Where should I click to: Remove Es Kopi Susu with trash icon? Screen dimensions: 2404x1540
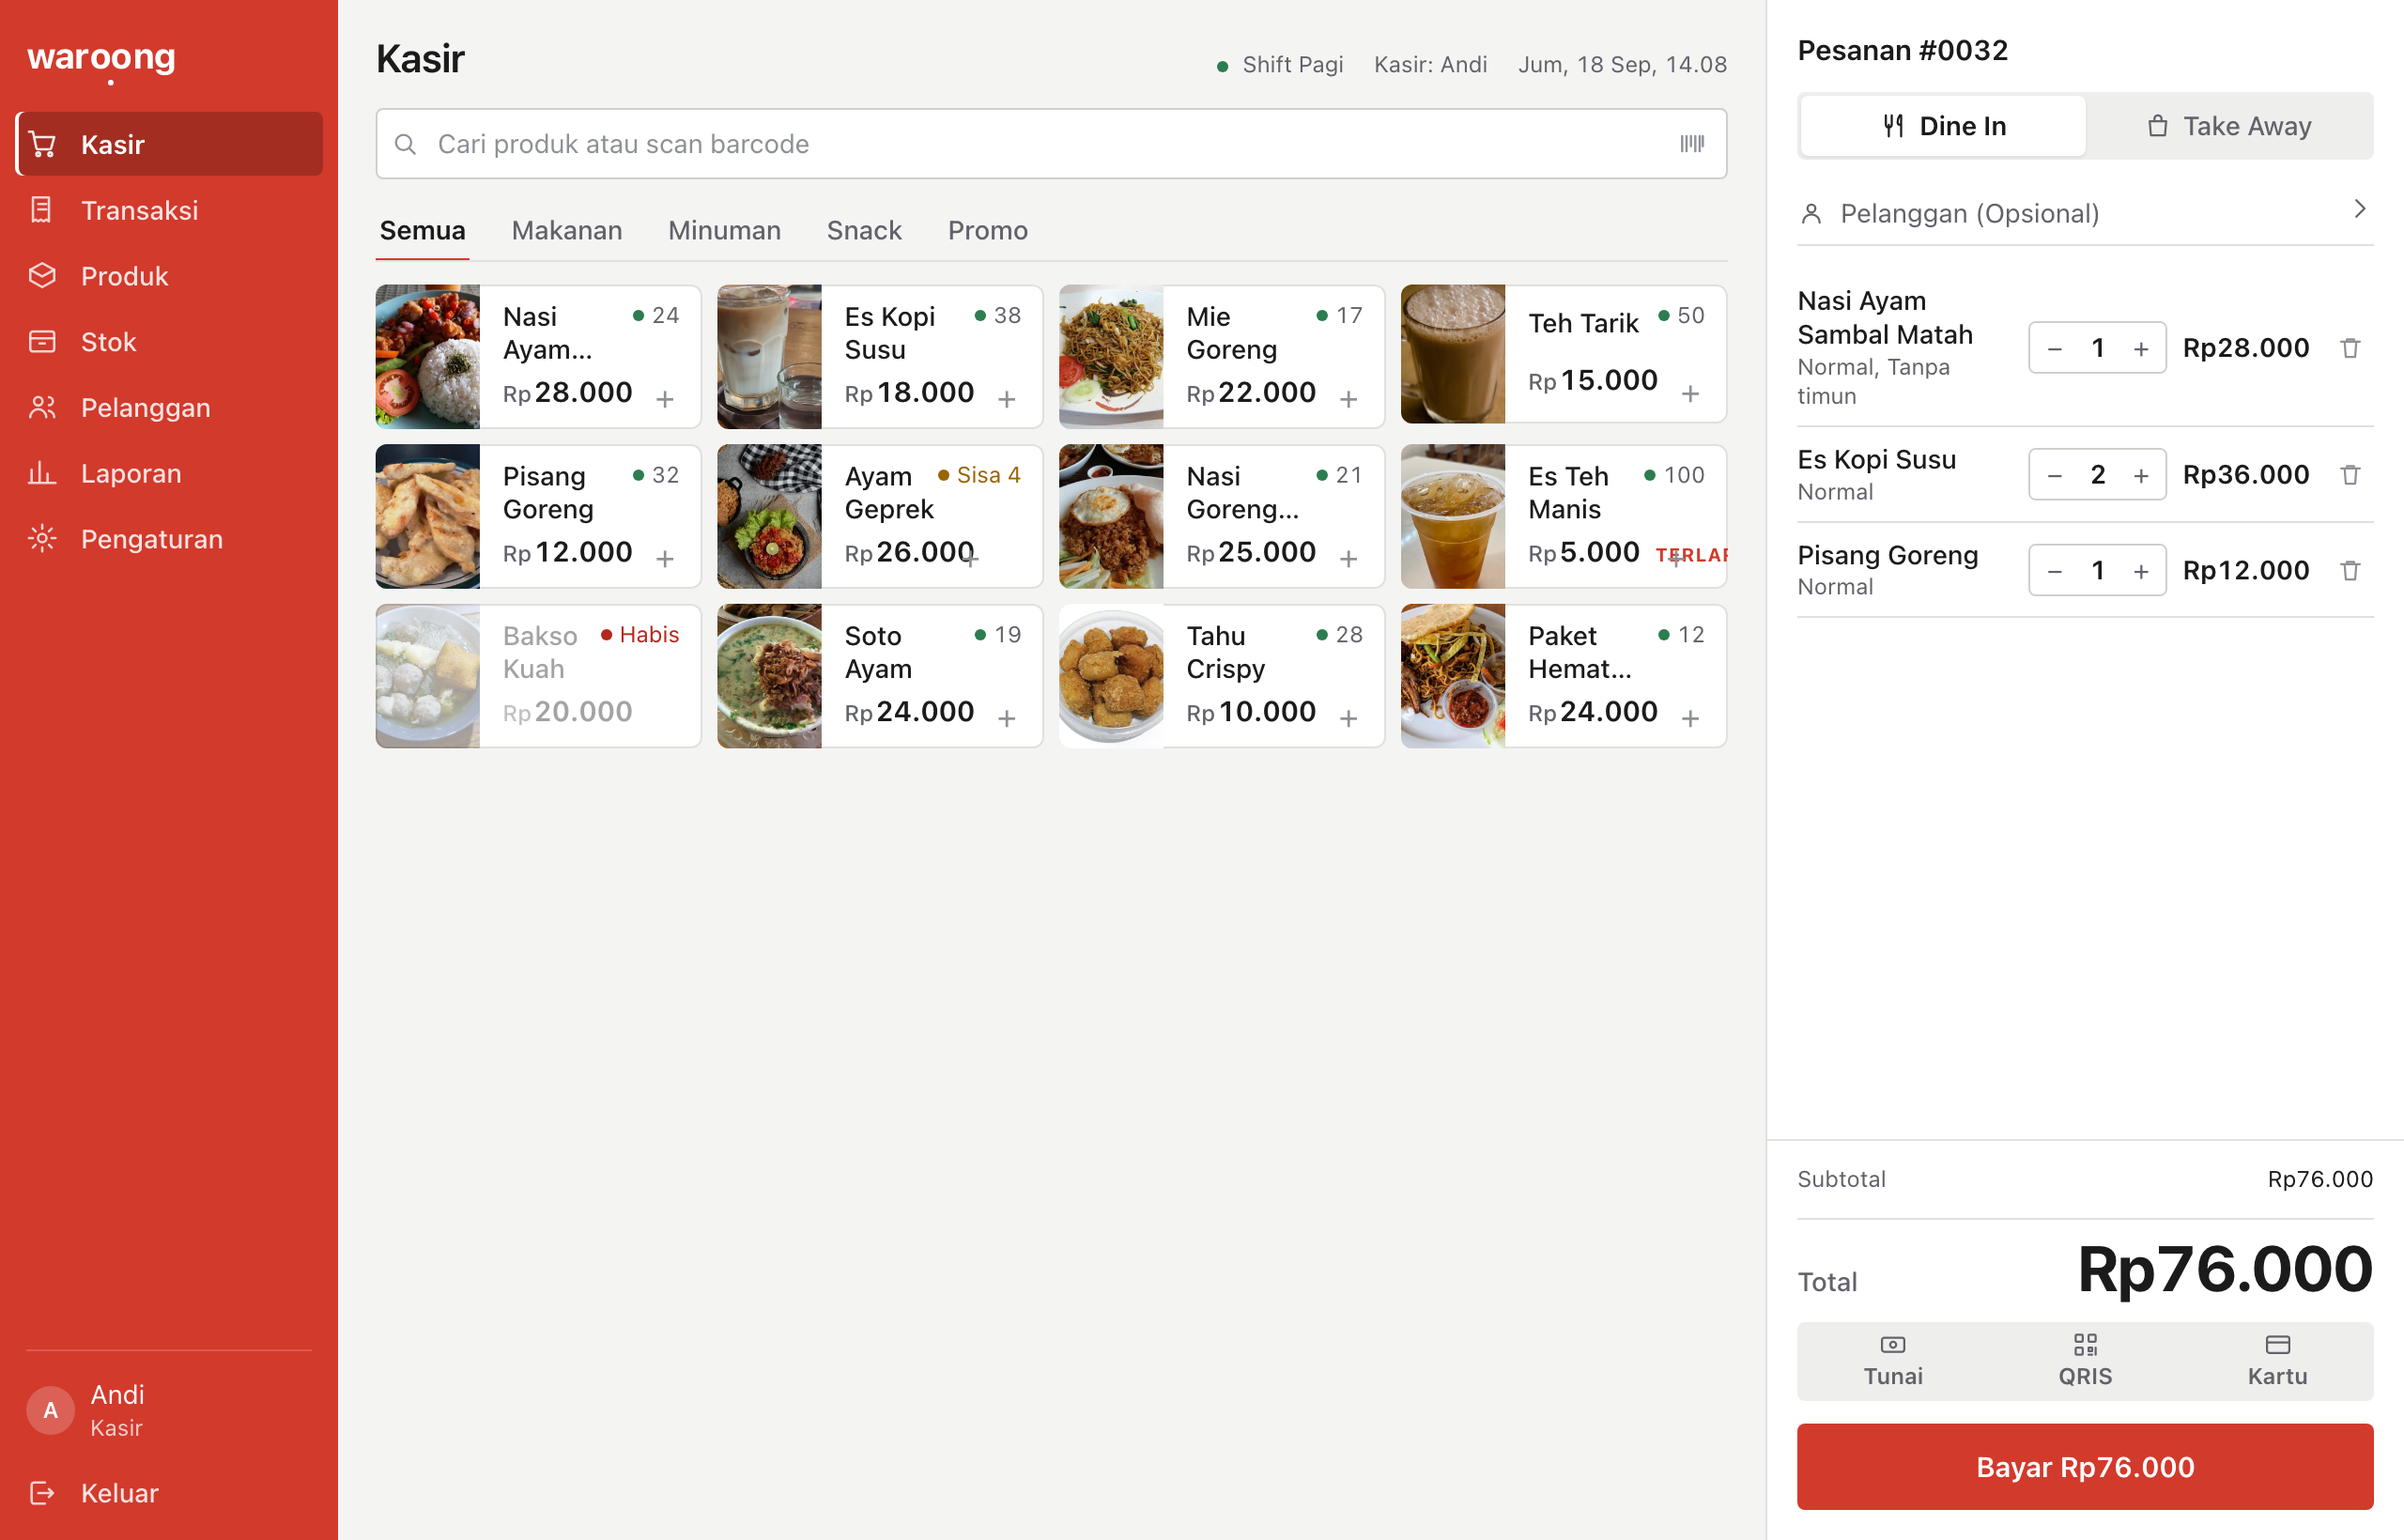[x=2350, y=474]
